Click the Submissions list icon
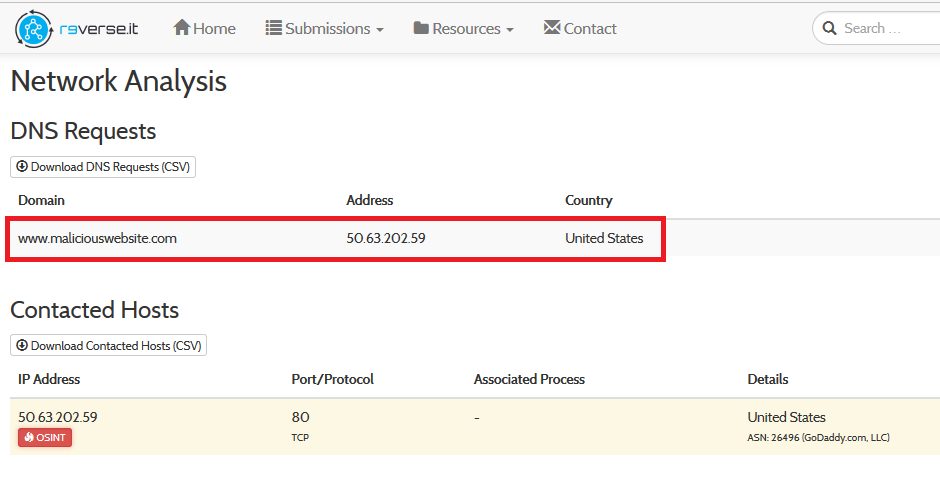 (273, 28)
